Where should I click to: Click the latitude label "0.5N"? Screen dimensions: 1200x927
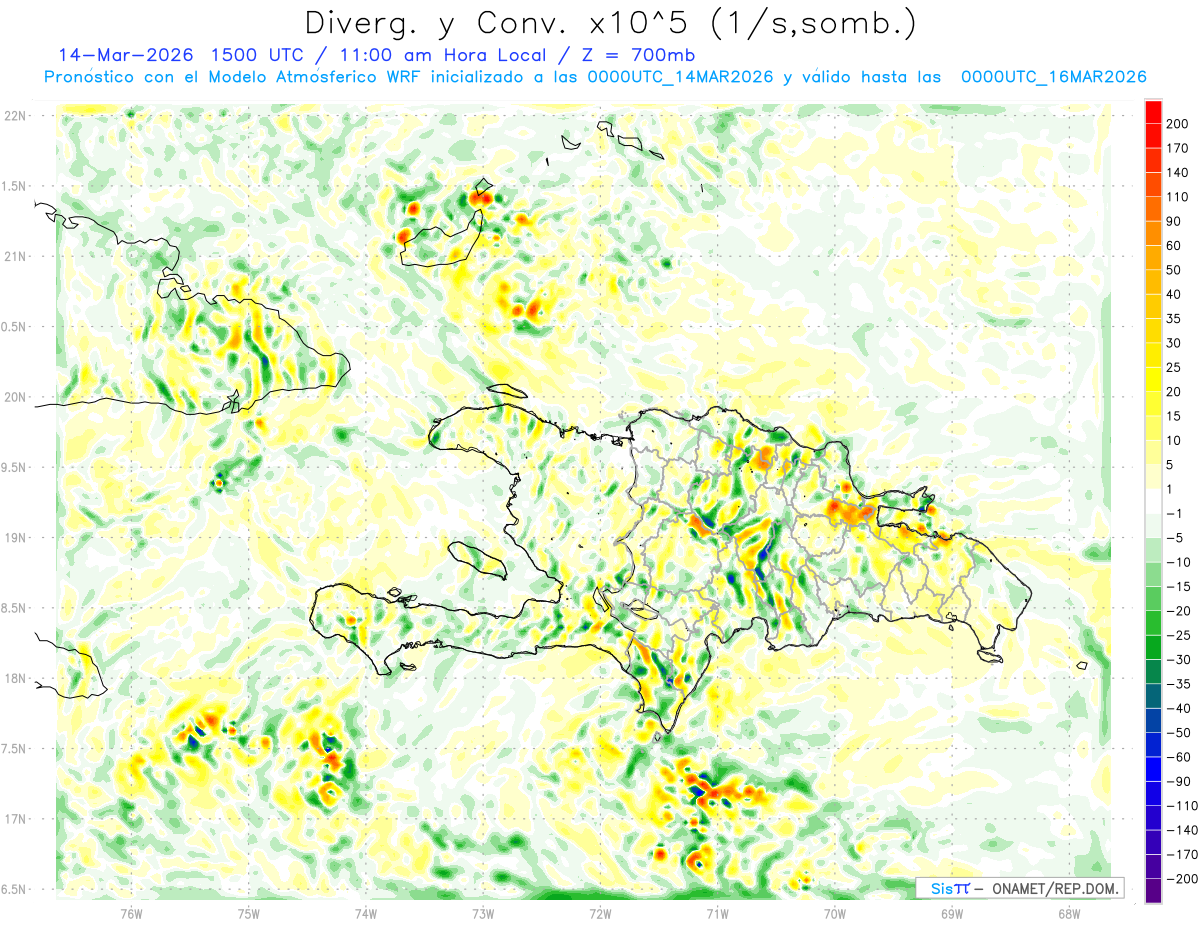click(13, 327)
